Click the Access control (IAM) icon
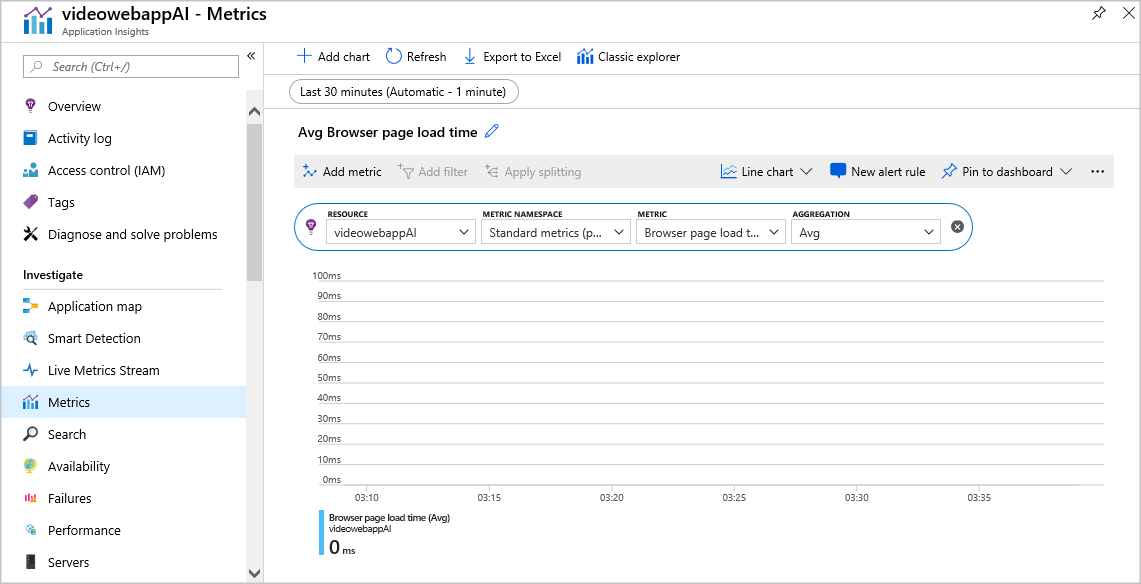Image resolution: width=1141 pixels, height=584 pixels. pos(30,171)
